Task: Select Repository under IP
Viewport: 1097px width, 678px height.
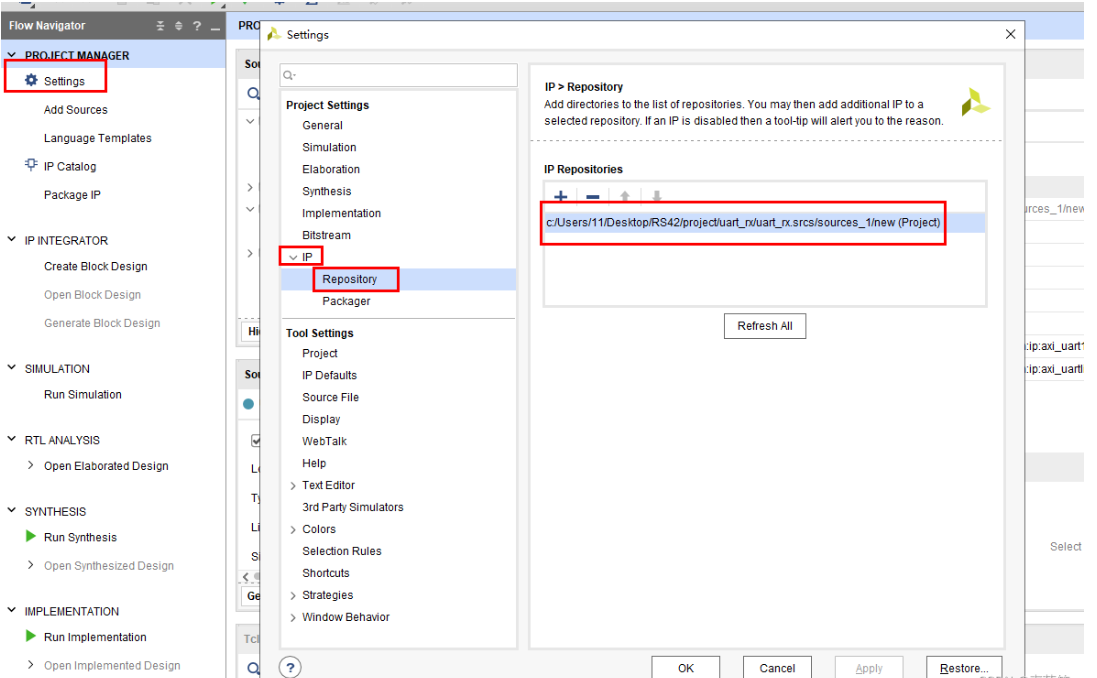Action: tap(350, 279)
